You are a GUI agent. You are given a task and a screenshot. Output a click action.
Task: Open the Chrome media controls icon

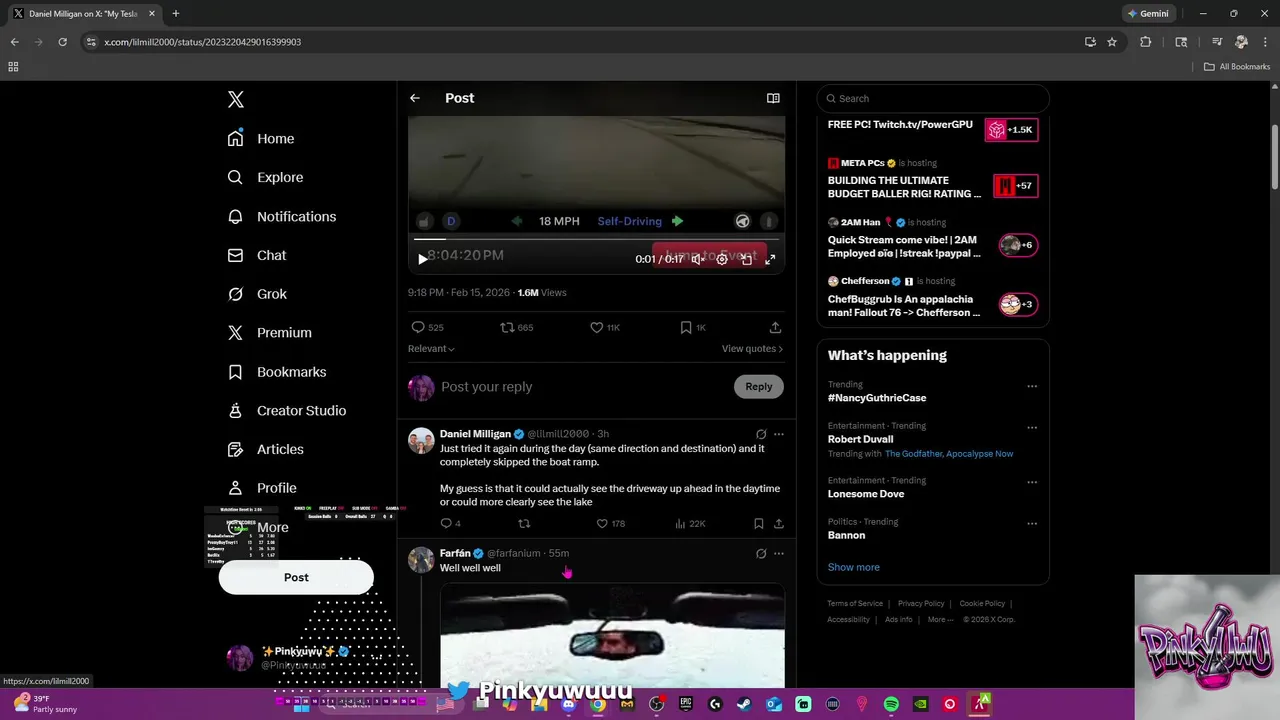pyautogui.click(x=1217, y=42)
